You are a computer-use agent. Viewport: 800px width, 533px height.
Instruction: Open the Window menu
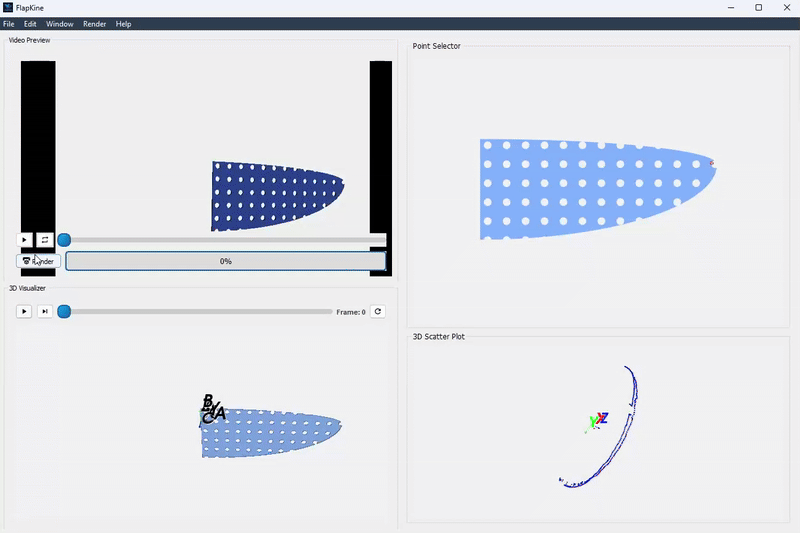pyautogui.click(x=60, y=24)
